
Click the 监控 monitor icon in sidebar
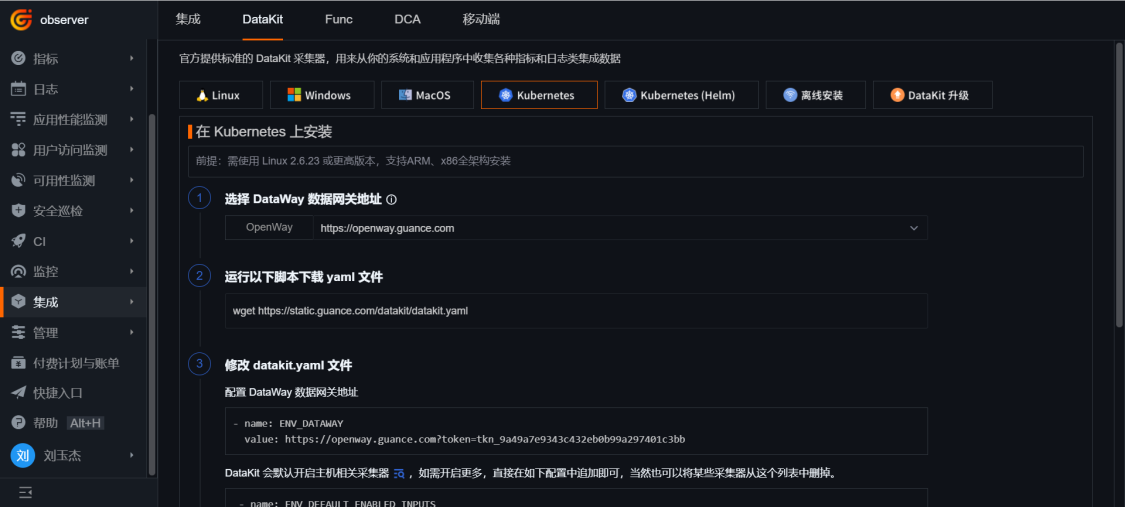click(x=19, y=272)
